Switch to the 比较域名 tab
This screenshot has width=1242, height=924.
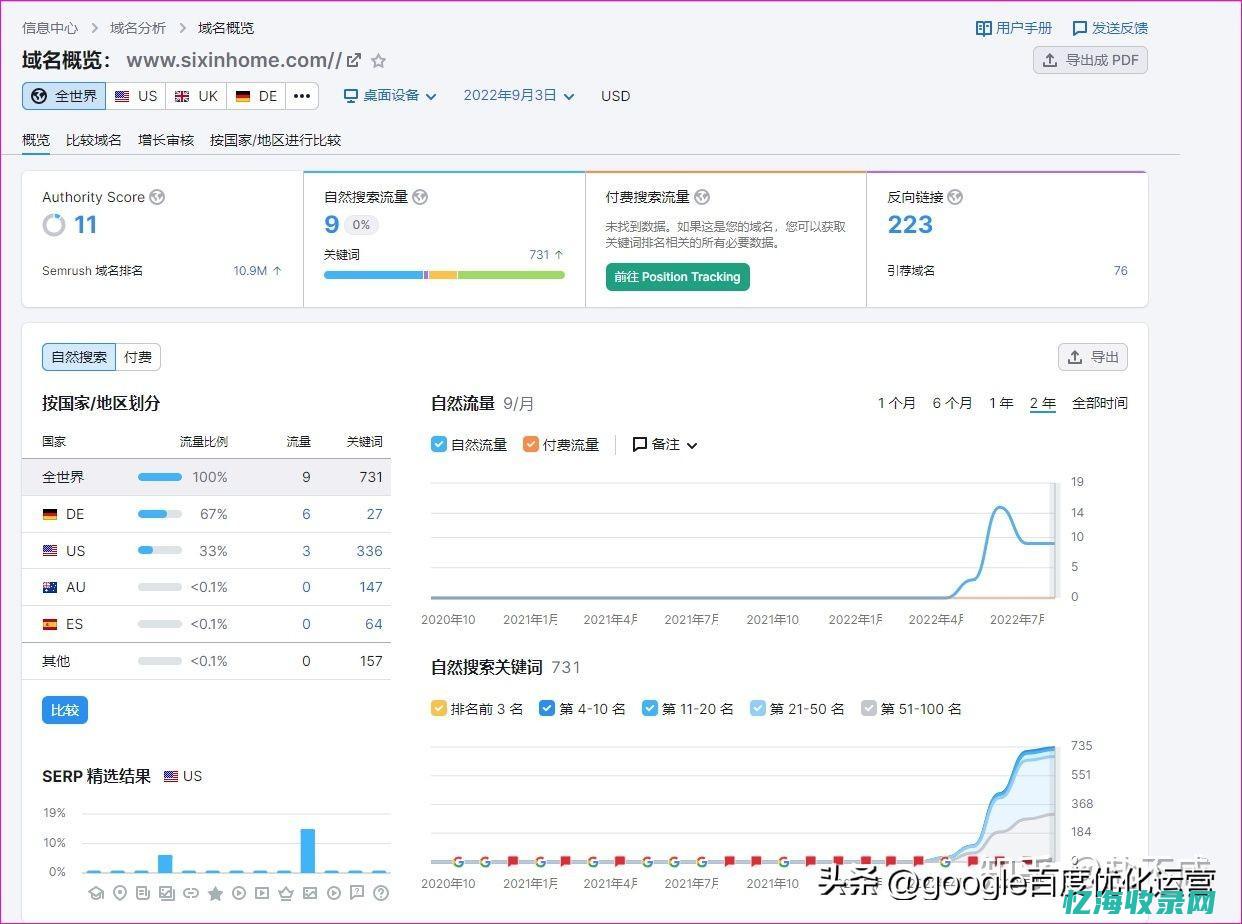tap(93, 140)
